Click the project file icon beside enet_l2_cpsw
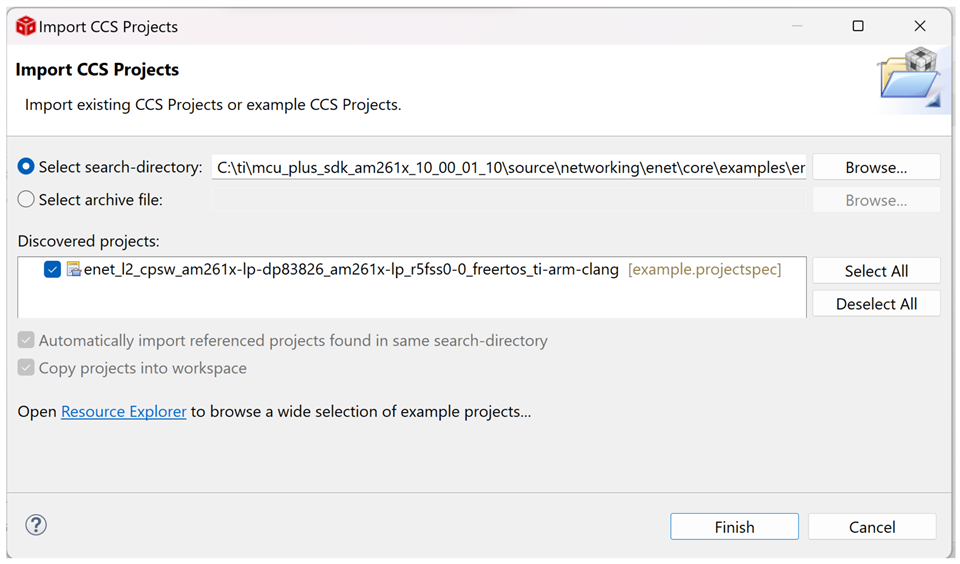 click(x=73, y=270)
